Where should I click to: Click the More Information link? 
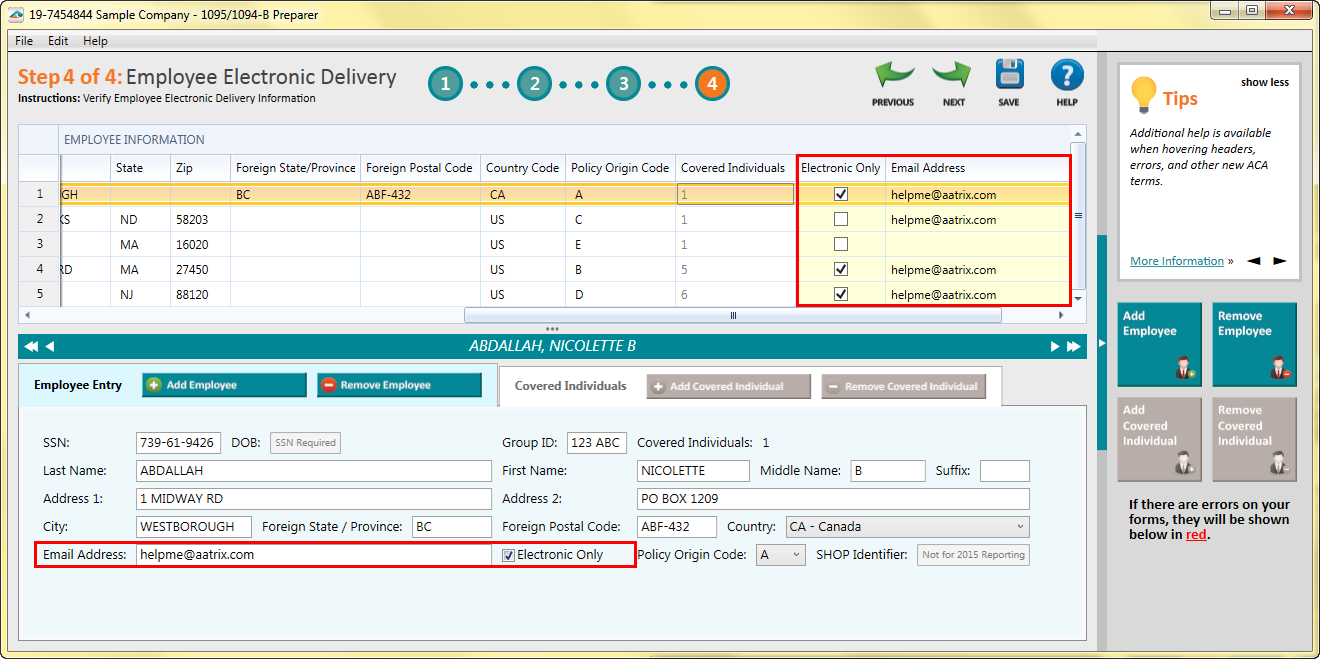[x=1176, y=261]
